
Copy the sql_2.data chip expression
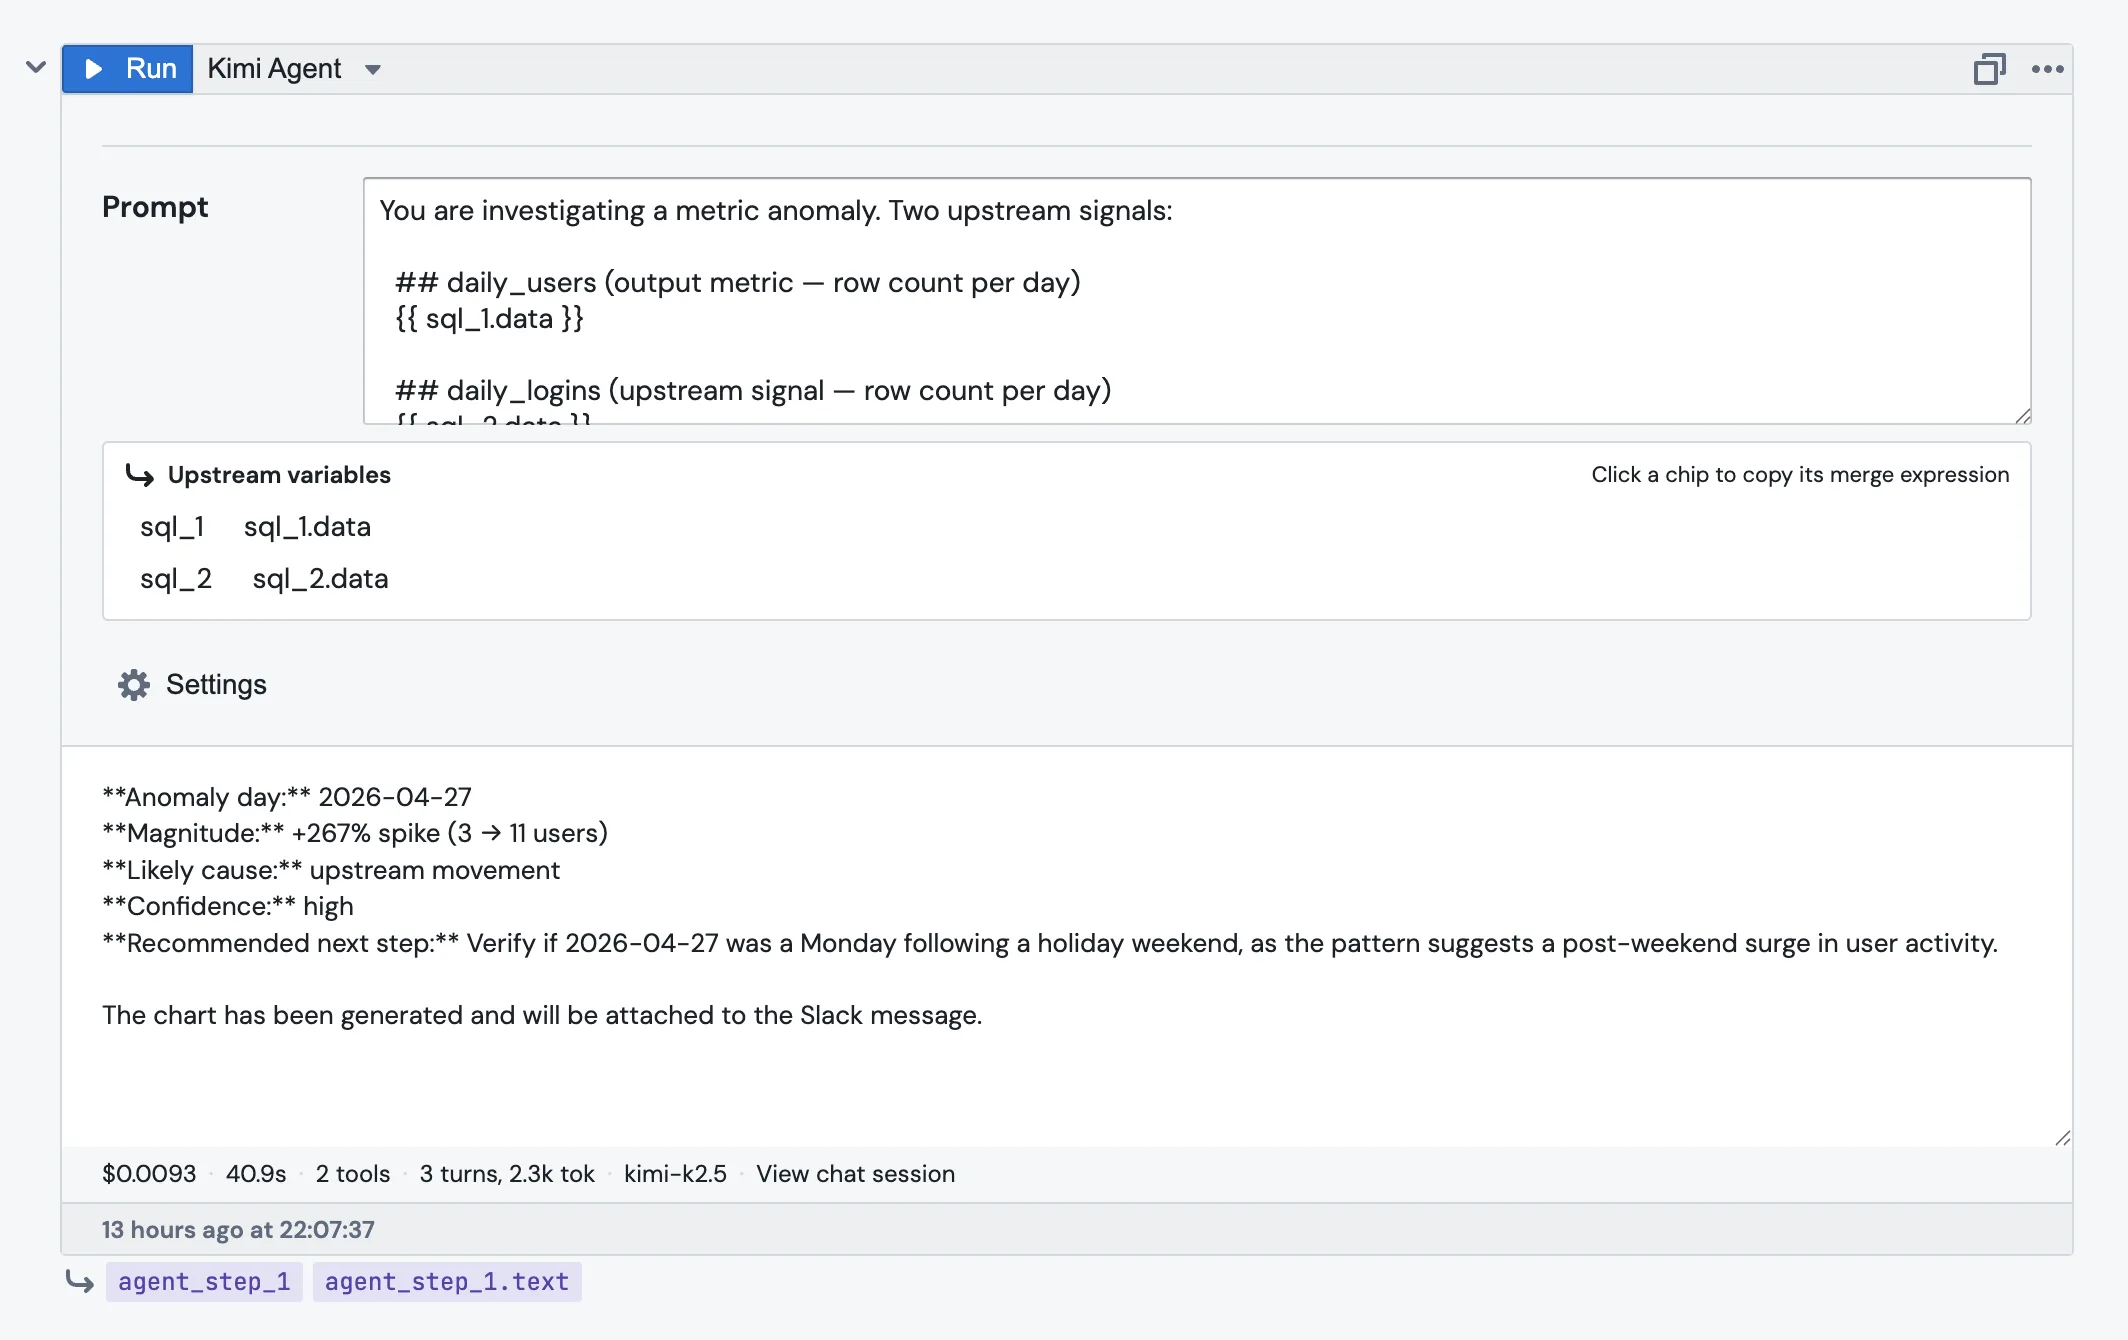[320, 579]
